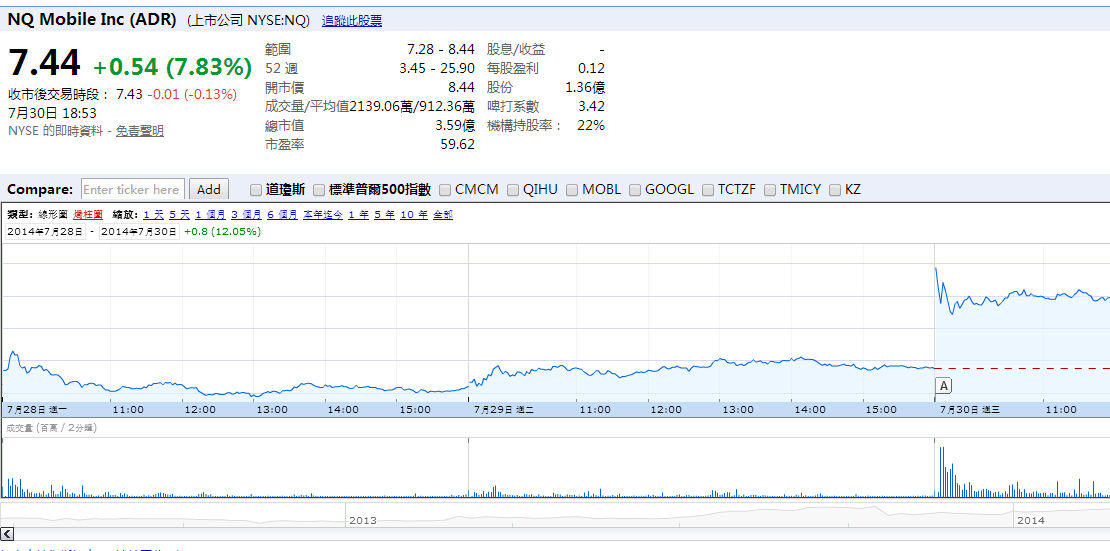Click the 1.36億 shares value
This screenshot has height=551, width=1110.
tap(585, 88)
